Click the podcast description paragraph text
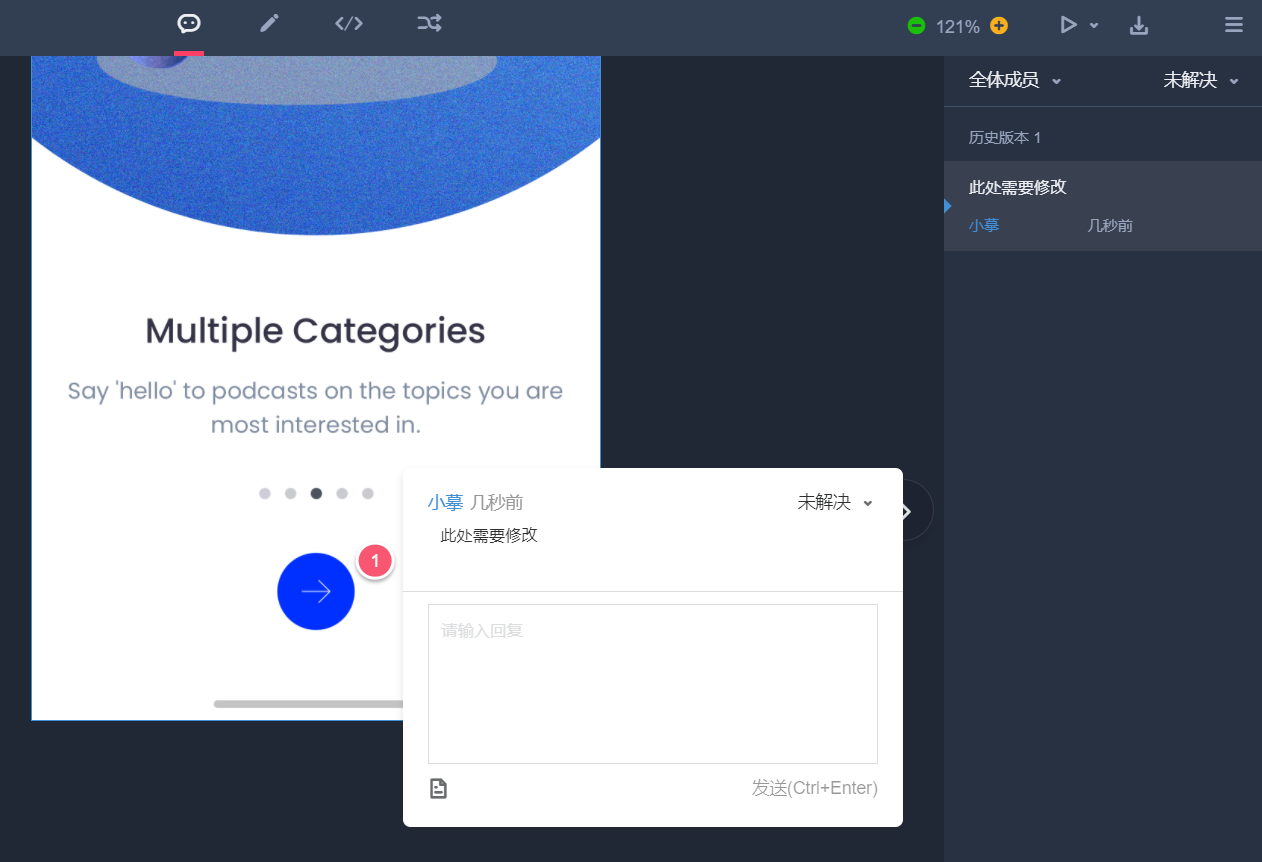This screenshot has width=1262, height=862. pyautogui.click(x=315, y=408)
